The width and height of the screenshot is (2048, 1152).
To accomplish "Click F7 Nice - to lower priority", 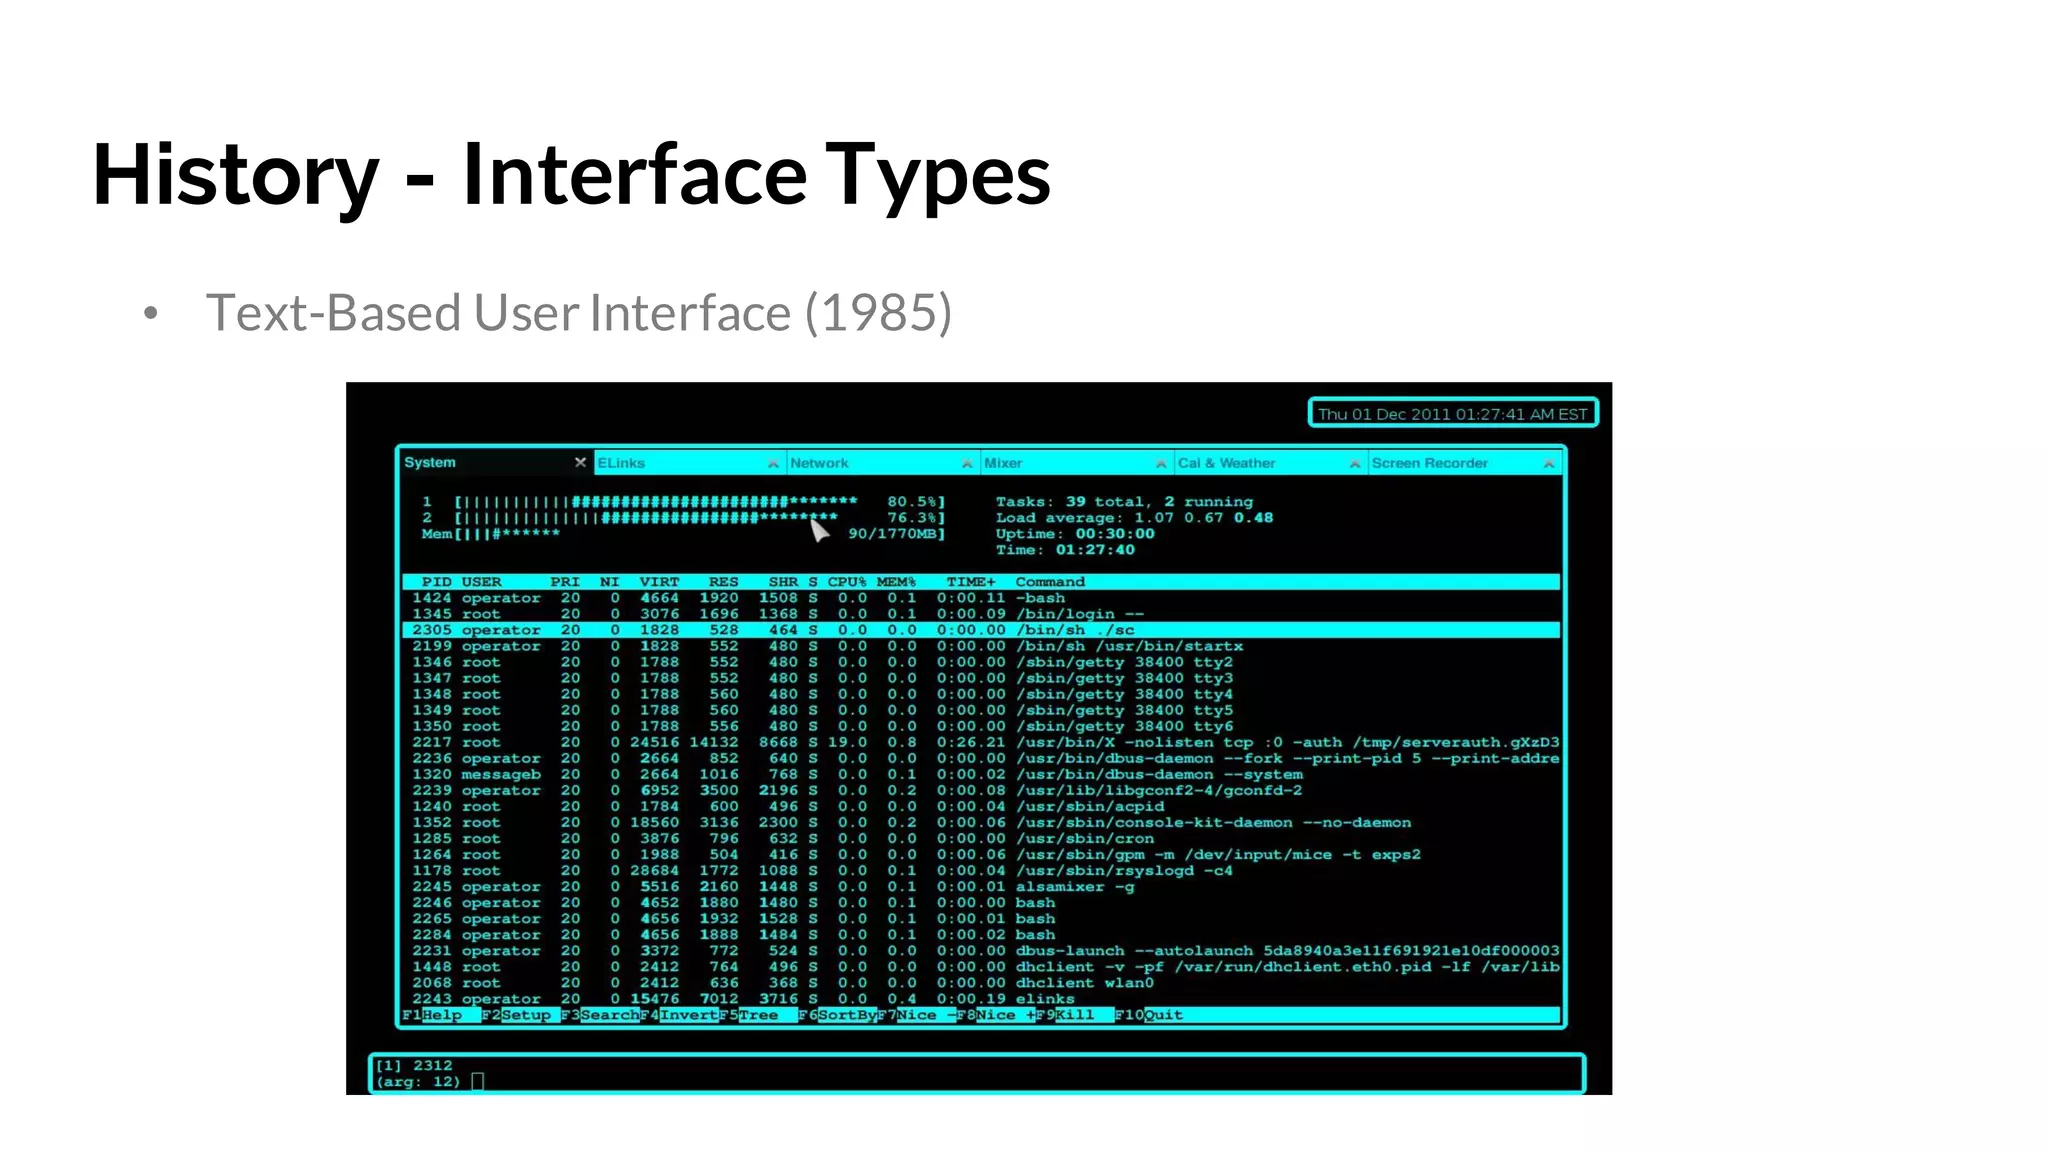I will coord(917,1015).
